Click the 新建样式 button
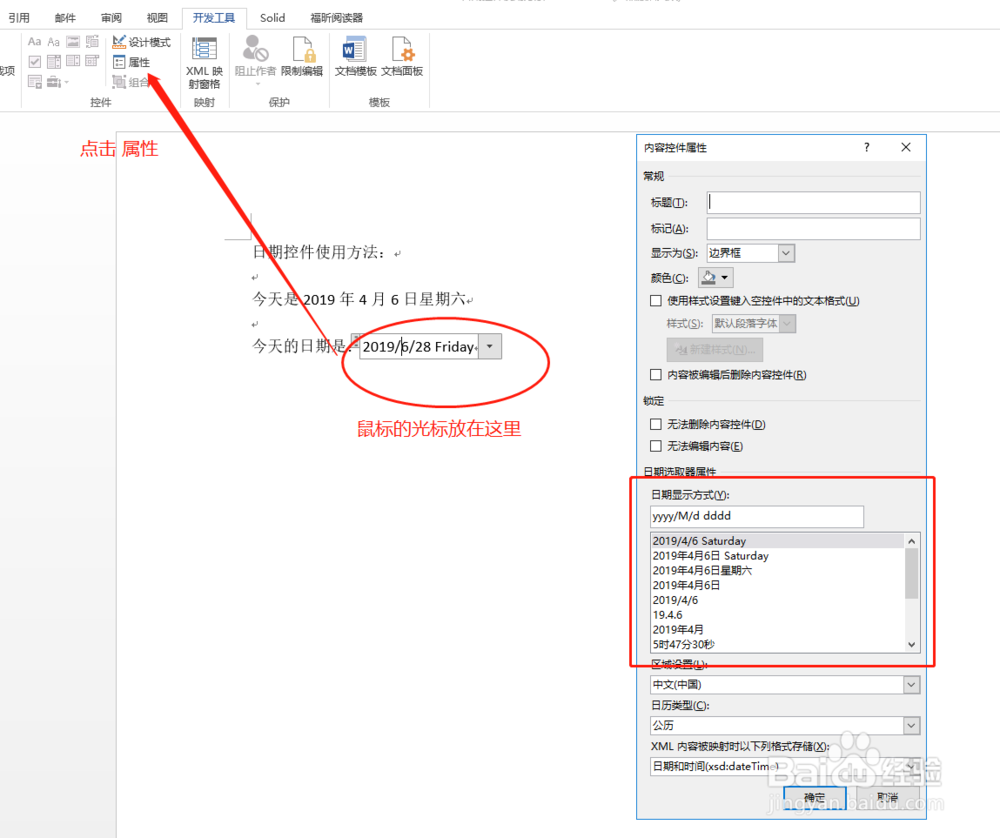Screen dimensions: 1000x838 (714, 349)
